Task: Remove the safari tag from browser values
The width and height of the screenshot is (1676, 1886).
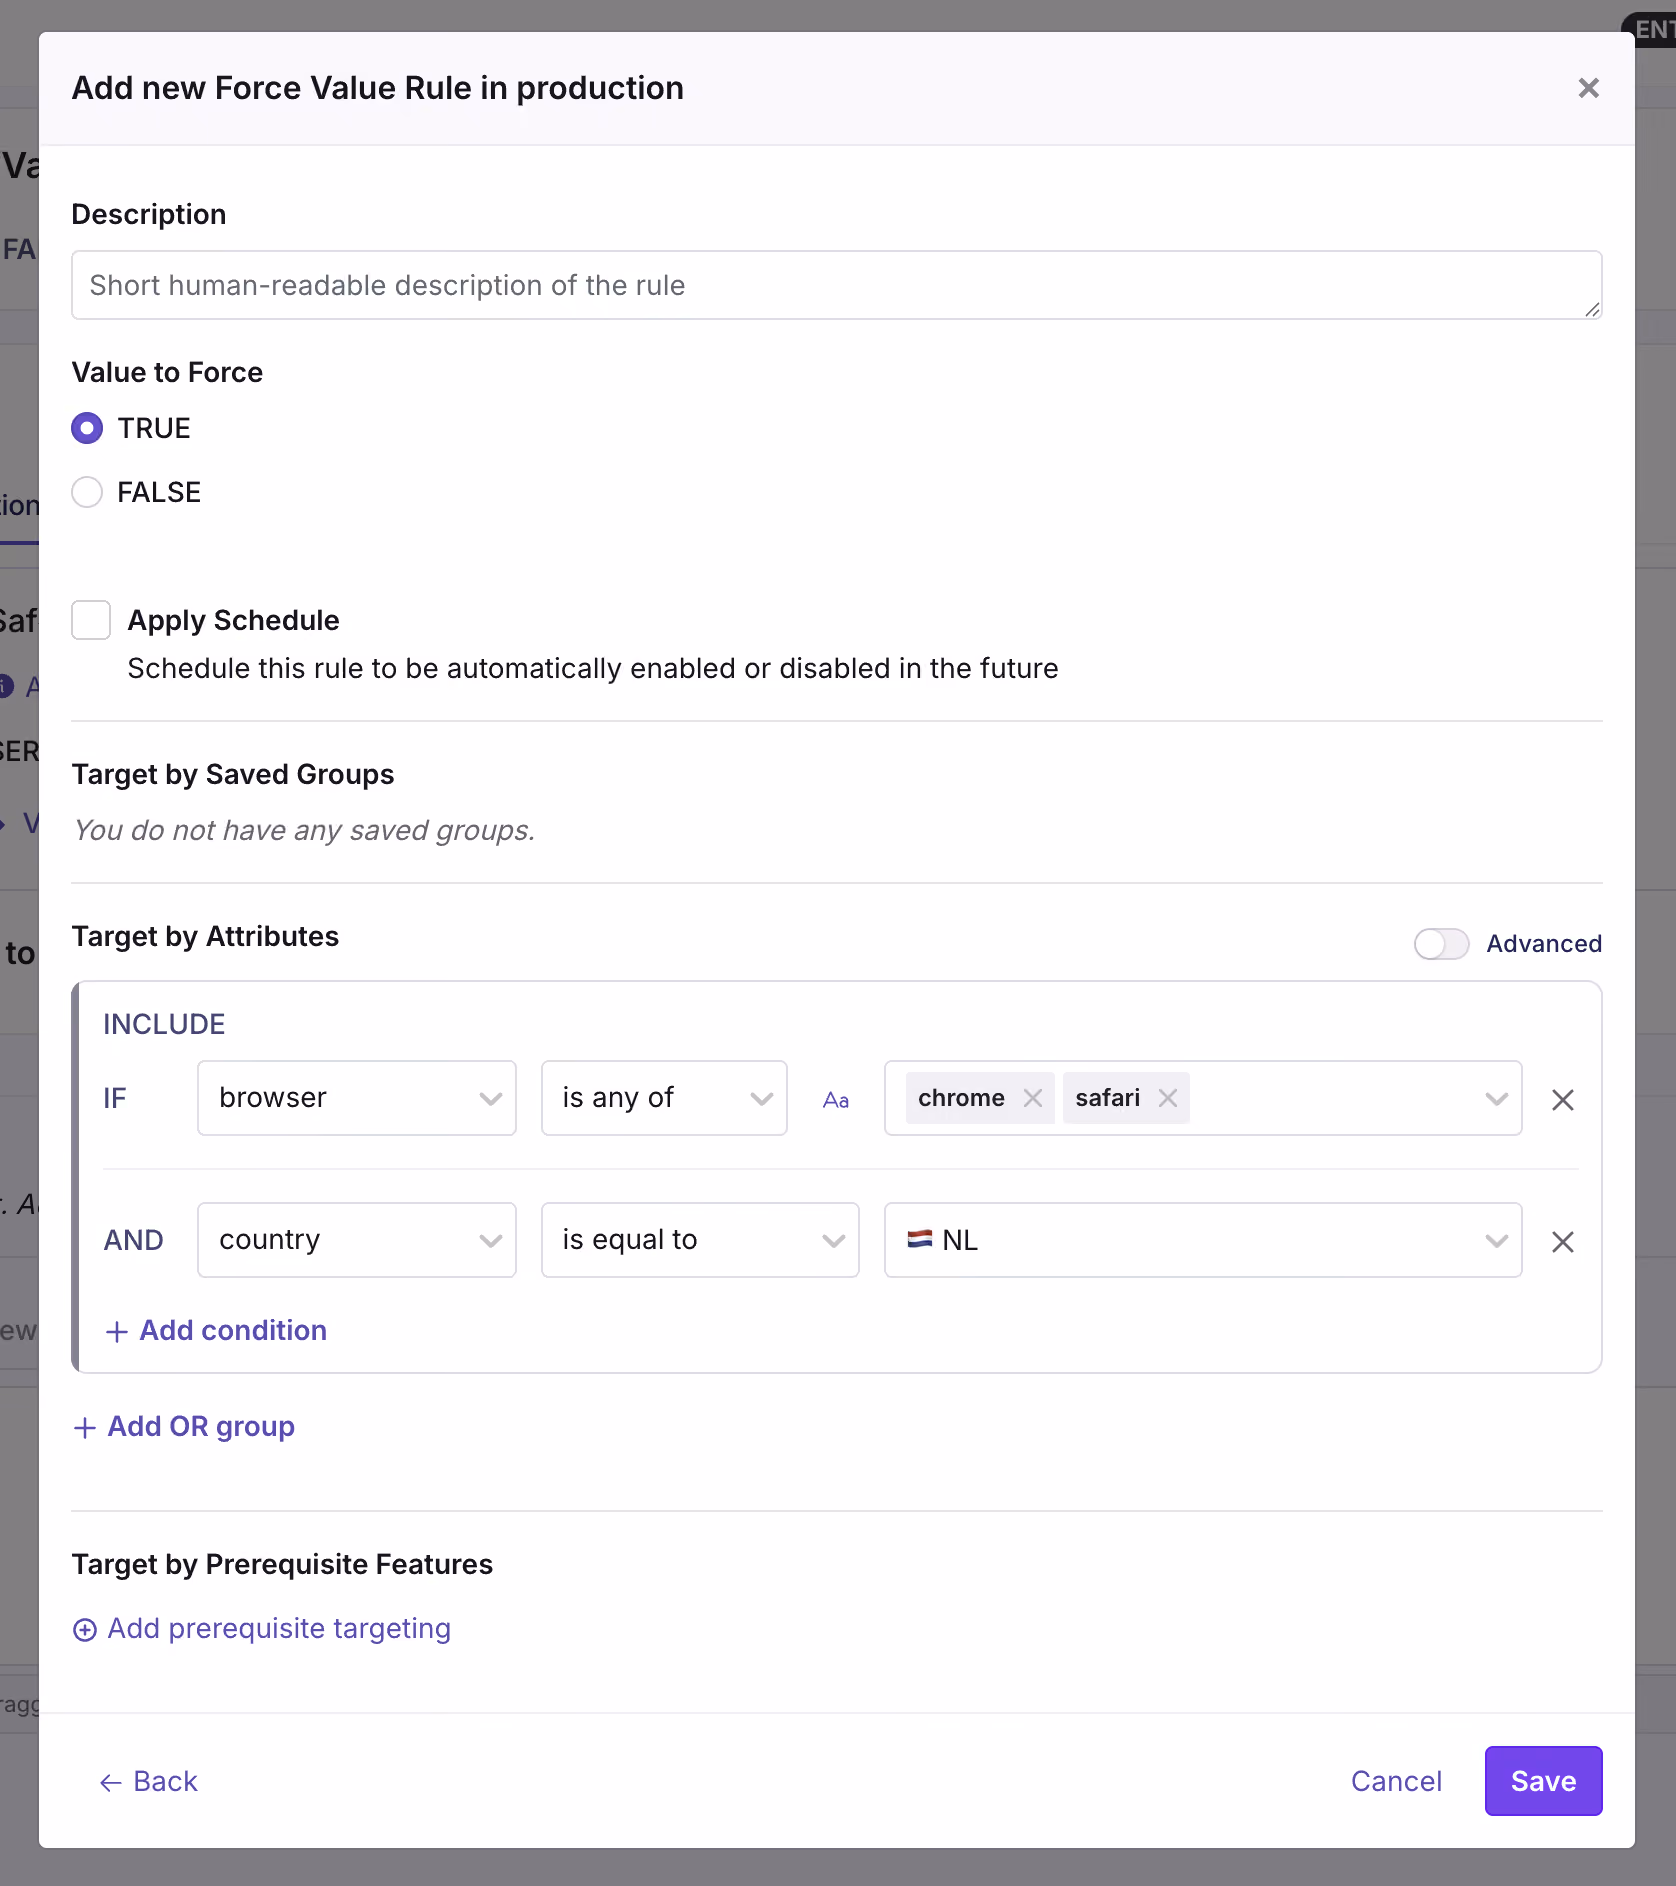Action: [1167, 1098]
